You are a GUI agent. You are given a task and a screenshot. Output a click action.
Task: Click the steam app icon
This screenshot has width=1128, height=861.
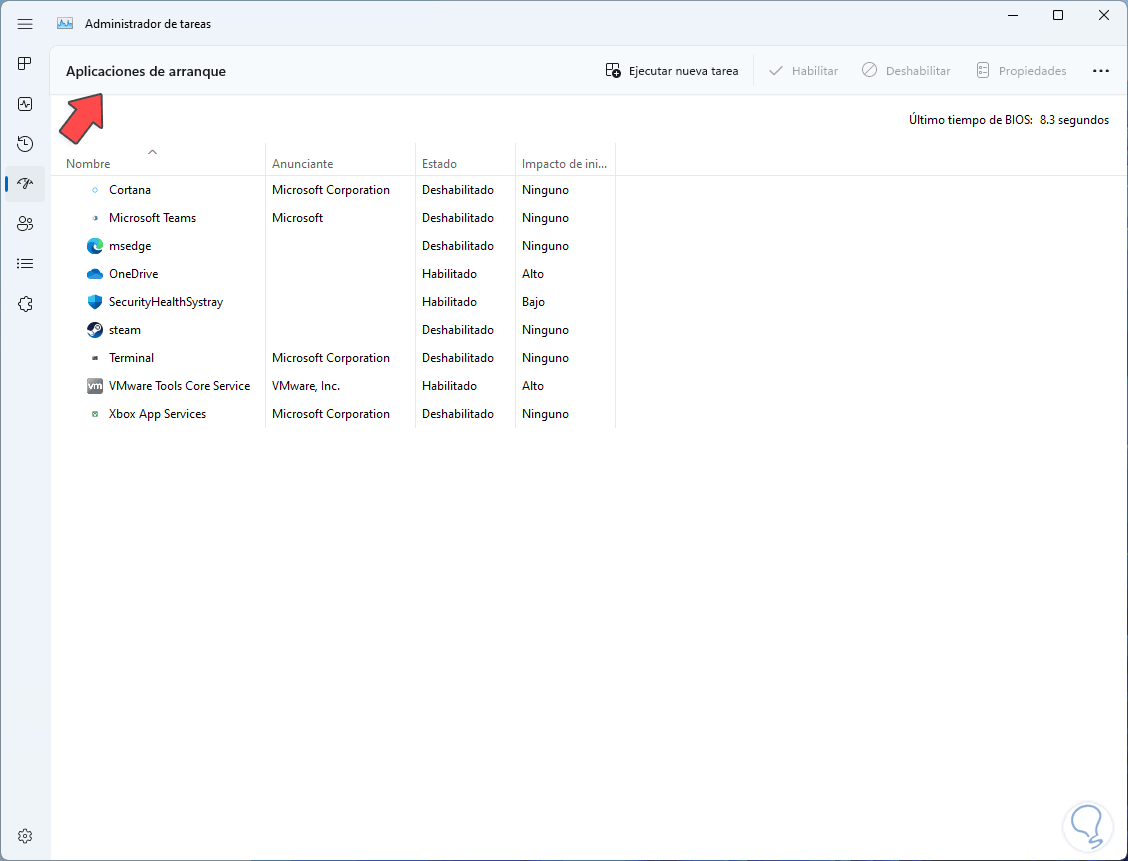coord(95,330)
